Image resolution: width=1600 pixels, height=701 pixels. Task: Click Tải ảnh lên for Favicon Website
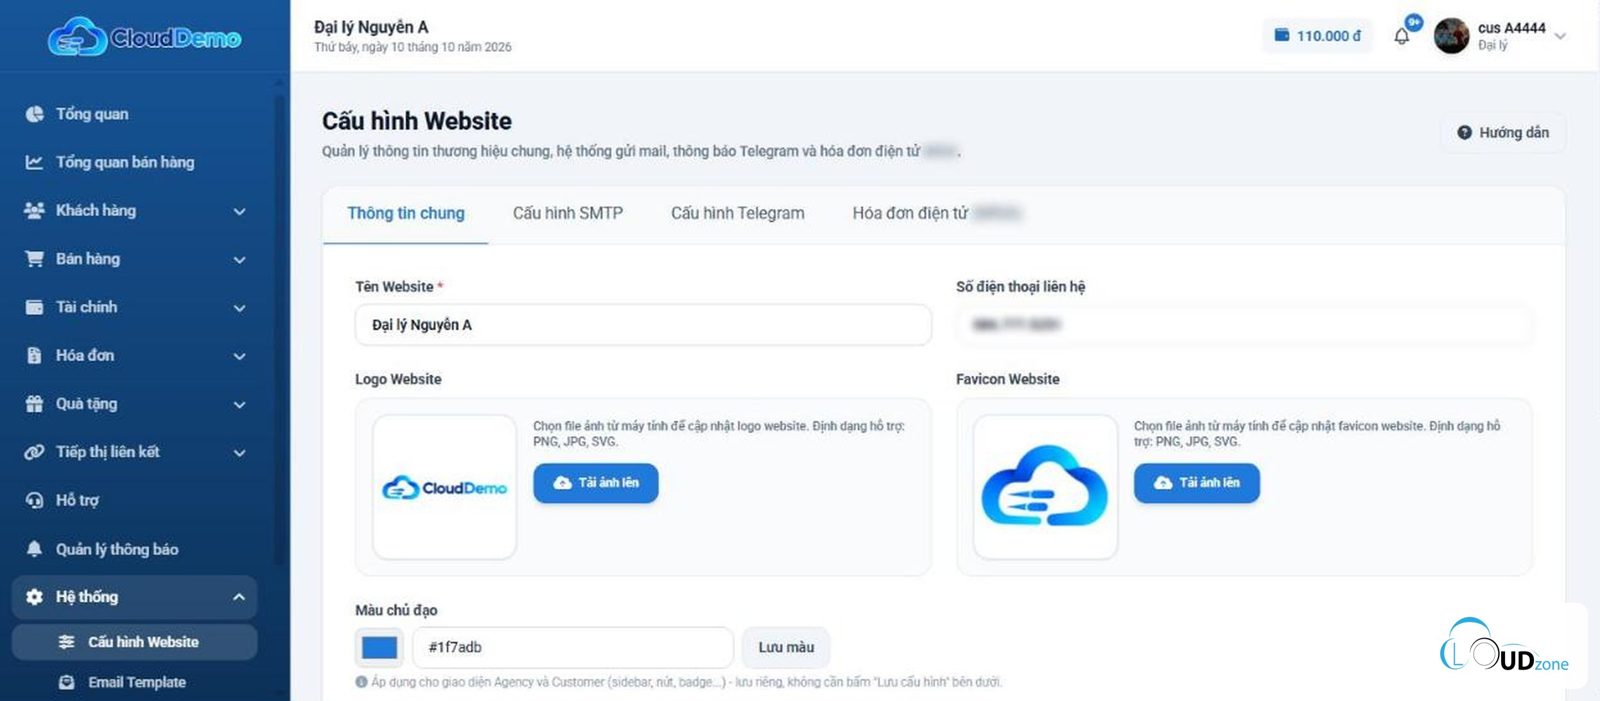point(1197,483)
